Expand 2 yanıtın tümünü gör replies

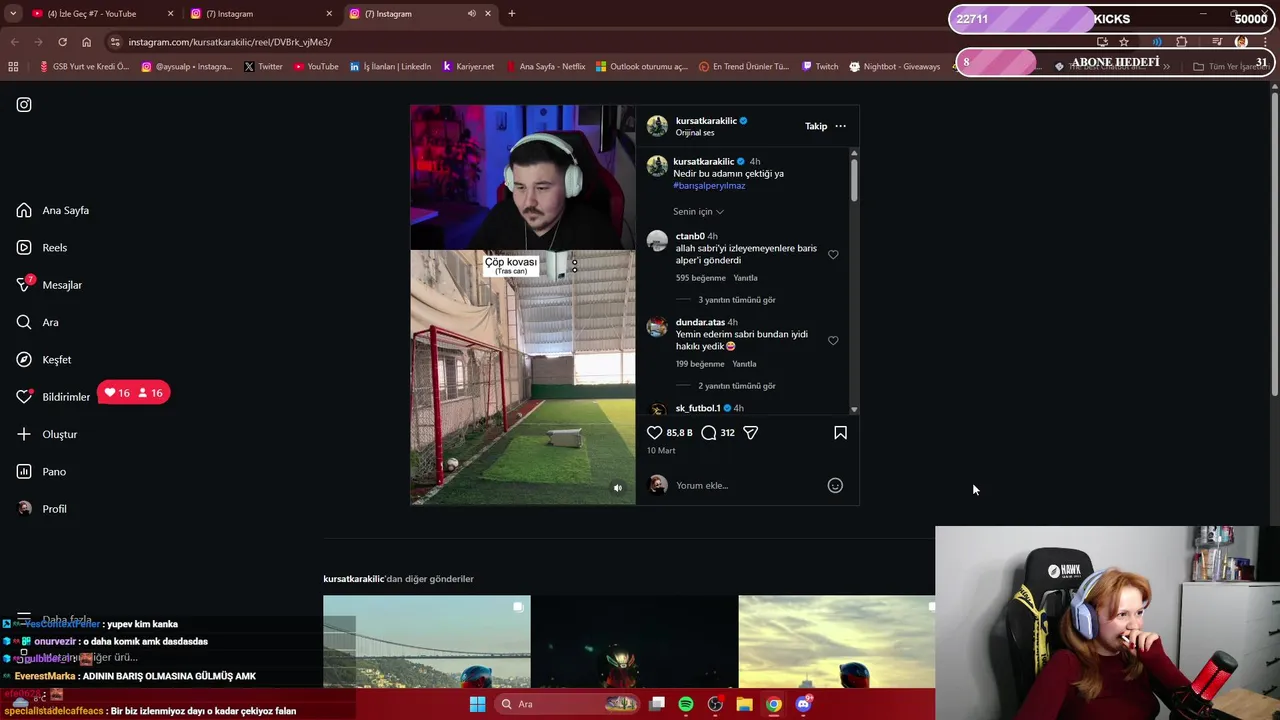[737, 386]
